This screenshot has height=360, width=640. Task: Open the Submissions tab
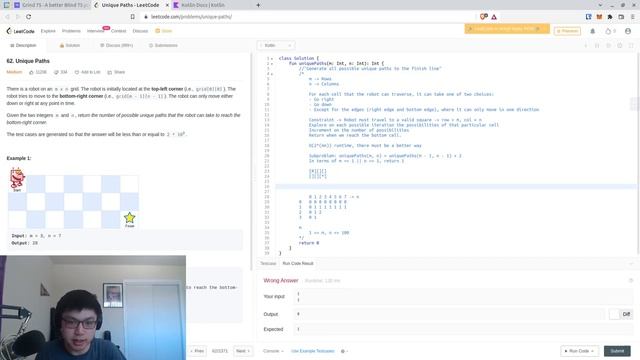pos(163,45)
